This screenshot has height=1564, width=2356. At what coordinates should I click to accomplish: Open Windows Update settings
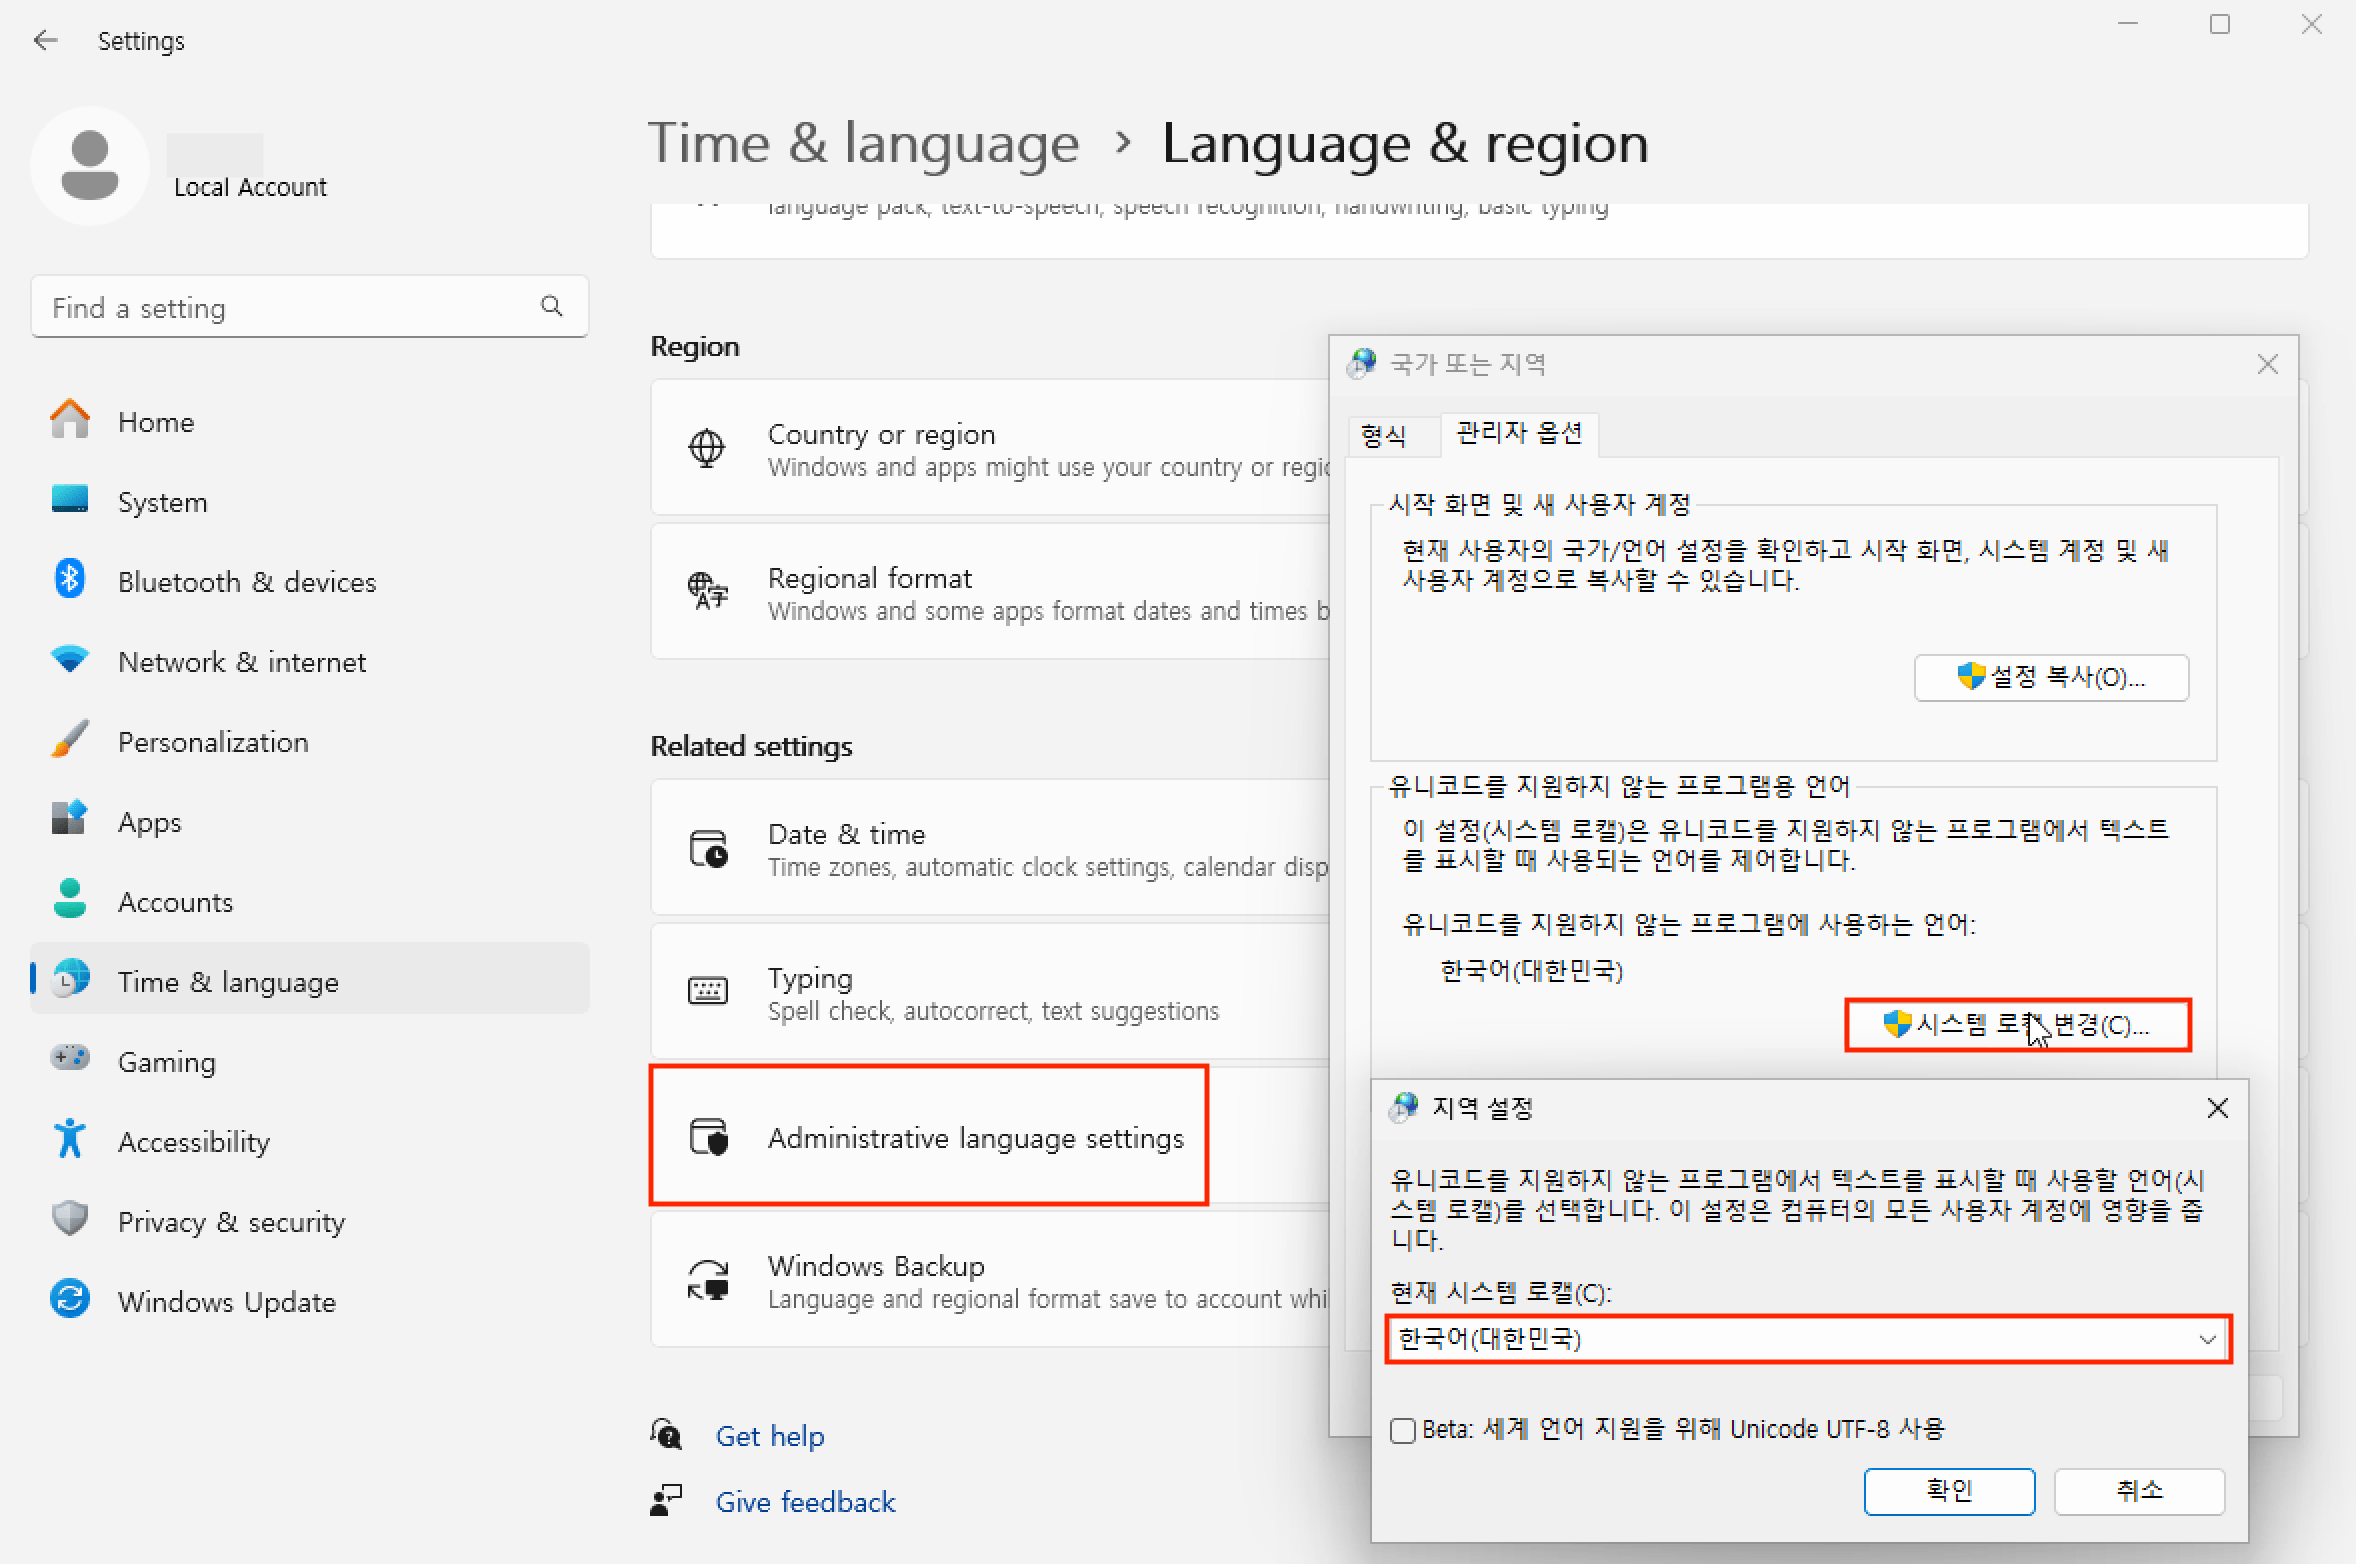click(x=310, y=1302)
